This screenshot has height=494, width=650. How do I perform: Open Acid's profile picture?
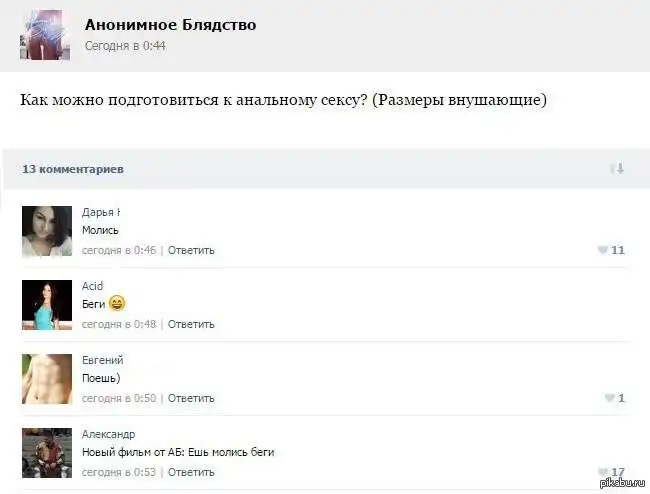pyautogui.click(x=47, y=305)
